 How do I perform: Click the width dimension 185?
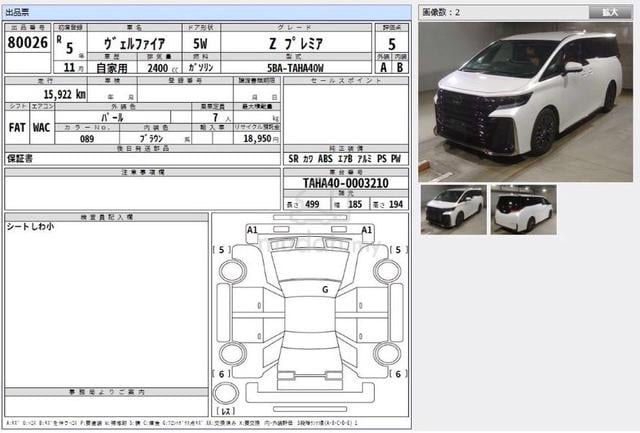[x=355, y=204]
